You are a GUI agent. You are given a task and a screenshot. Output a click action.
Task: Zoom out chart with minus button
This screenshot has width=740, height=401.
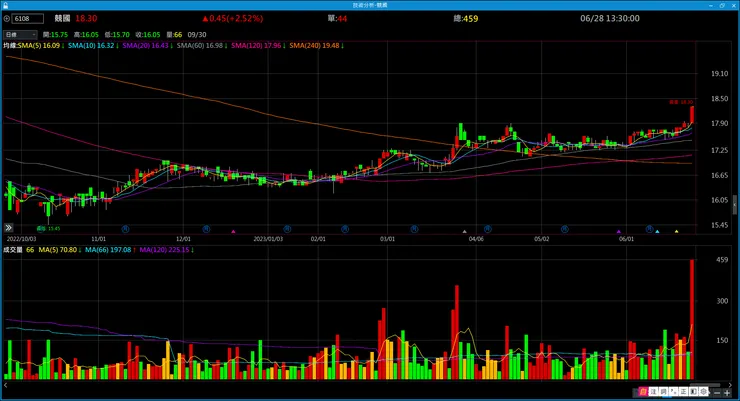[717, 393]
